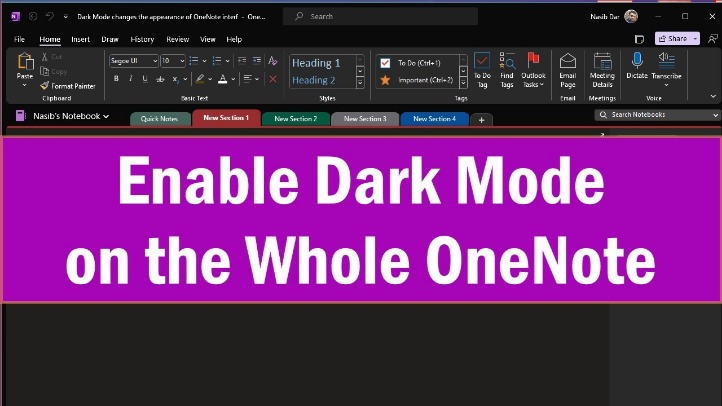722x406 pixels.
Task: Click the Paste clipboard icon
Action: click(x=25, y=62)
